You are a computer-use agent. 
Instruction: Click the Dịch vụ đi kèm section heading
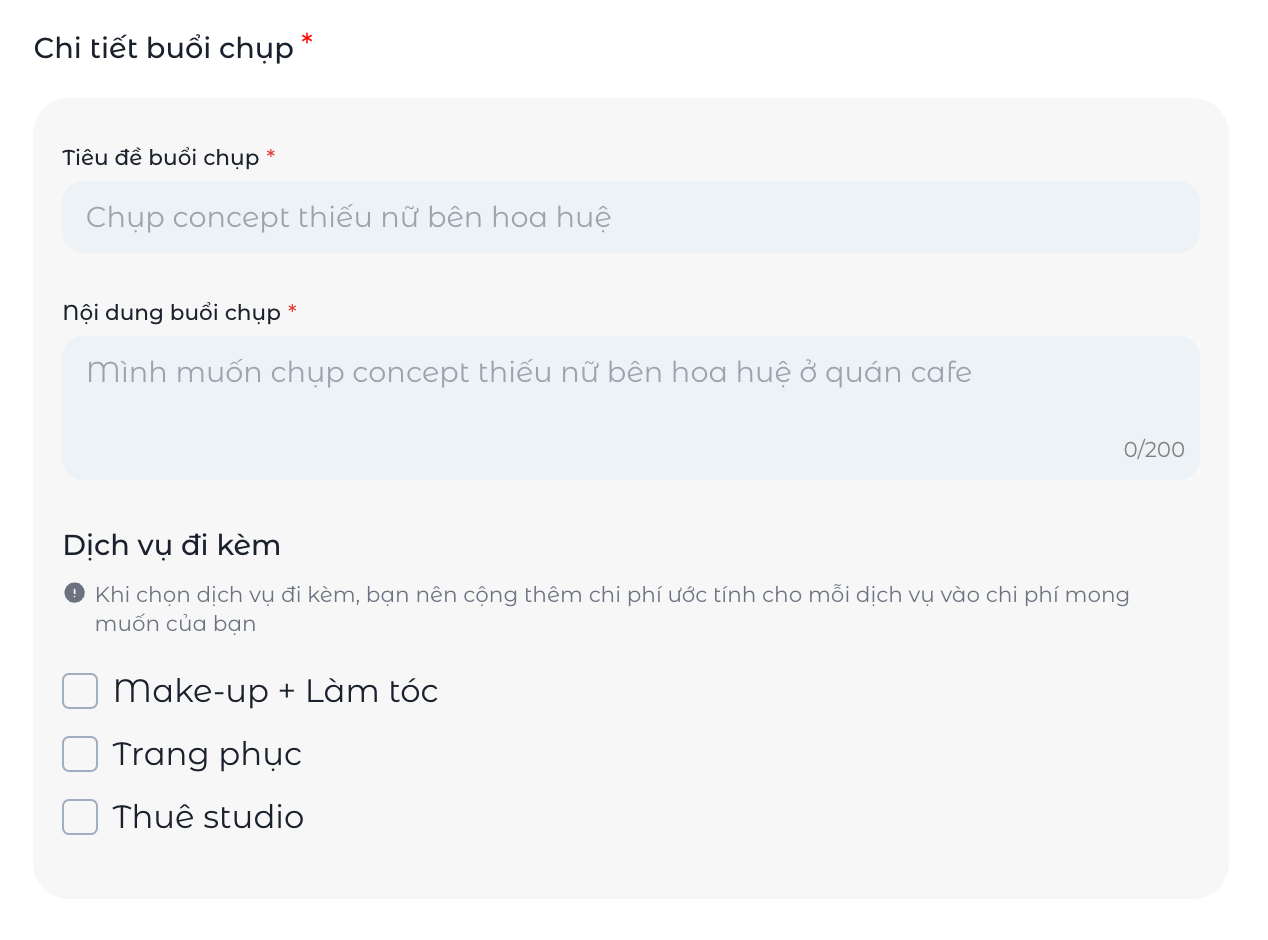(x=171, y=545)
